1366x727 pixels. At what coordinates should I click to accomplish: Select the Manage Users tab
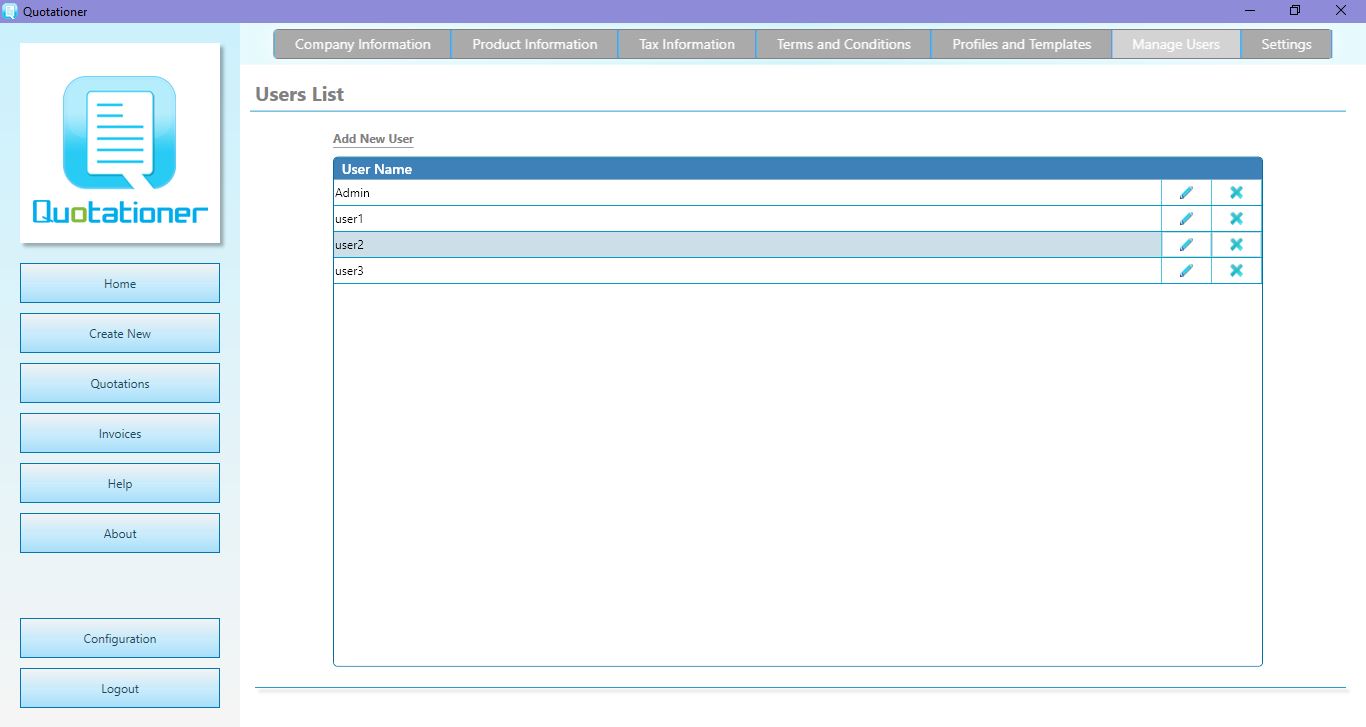pyautogui.click(x=1176, y=44)
